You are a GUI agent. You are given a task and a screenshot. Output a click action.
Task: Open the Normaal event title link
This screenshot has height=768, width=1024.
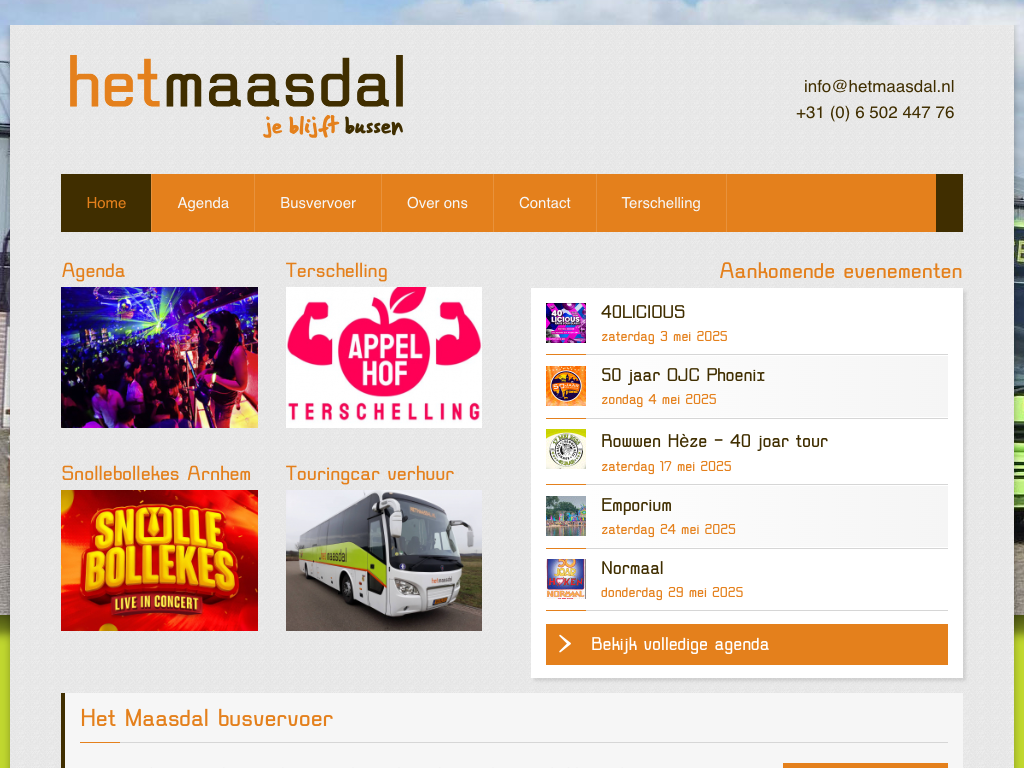(632, 568)
